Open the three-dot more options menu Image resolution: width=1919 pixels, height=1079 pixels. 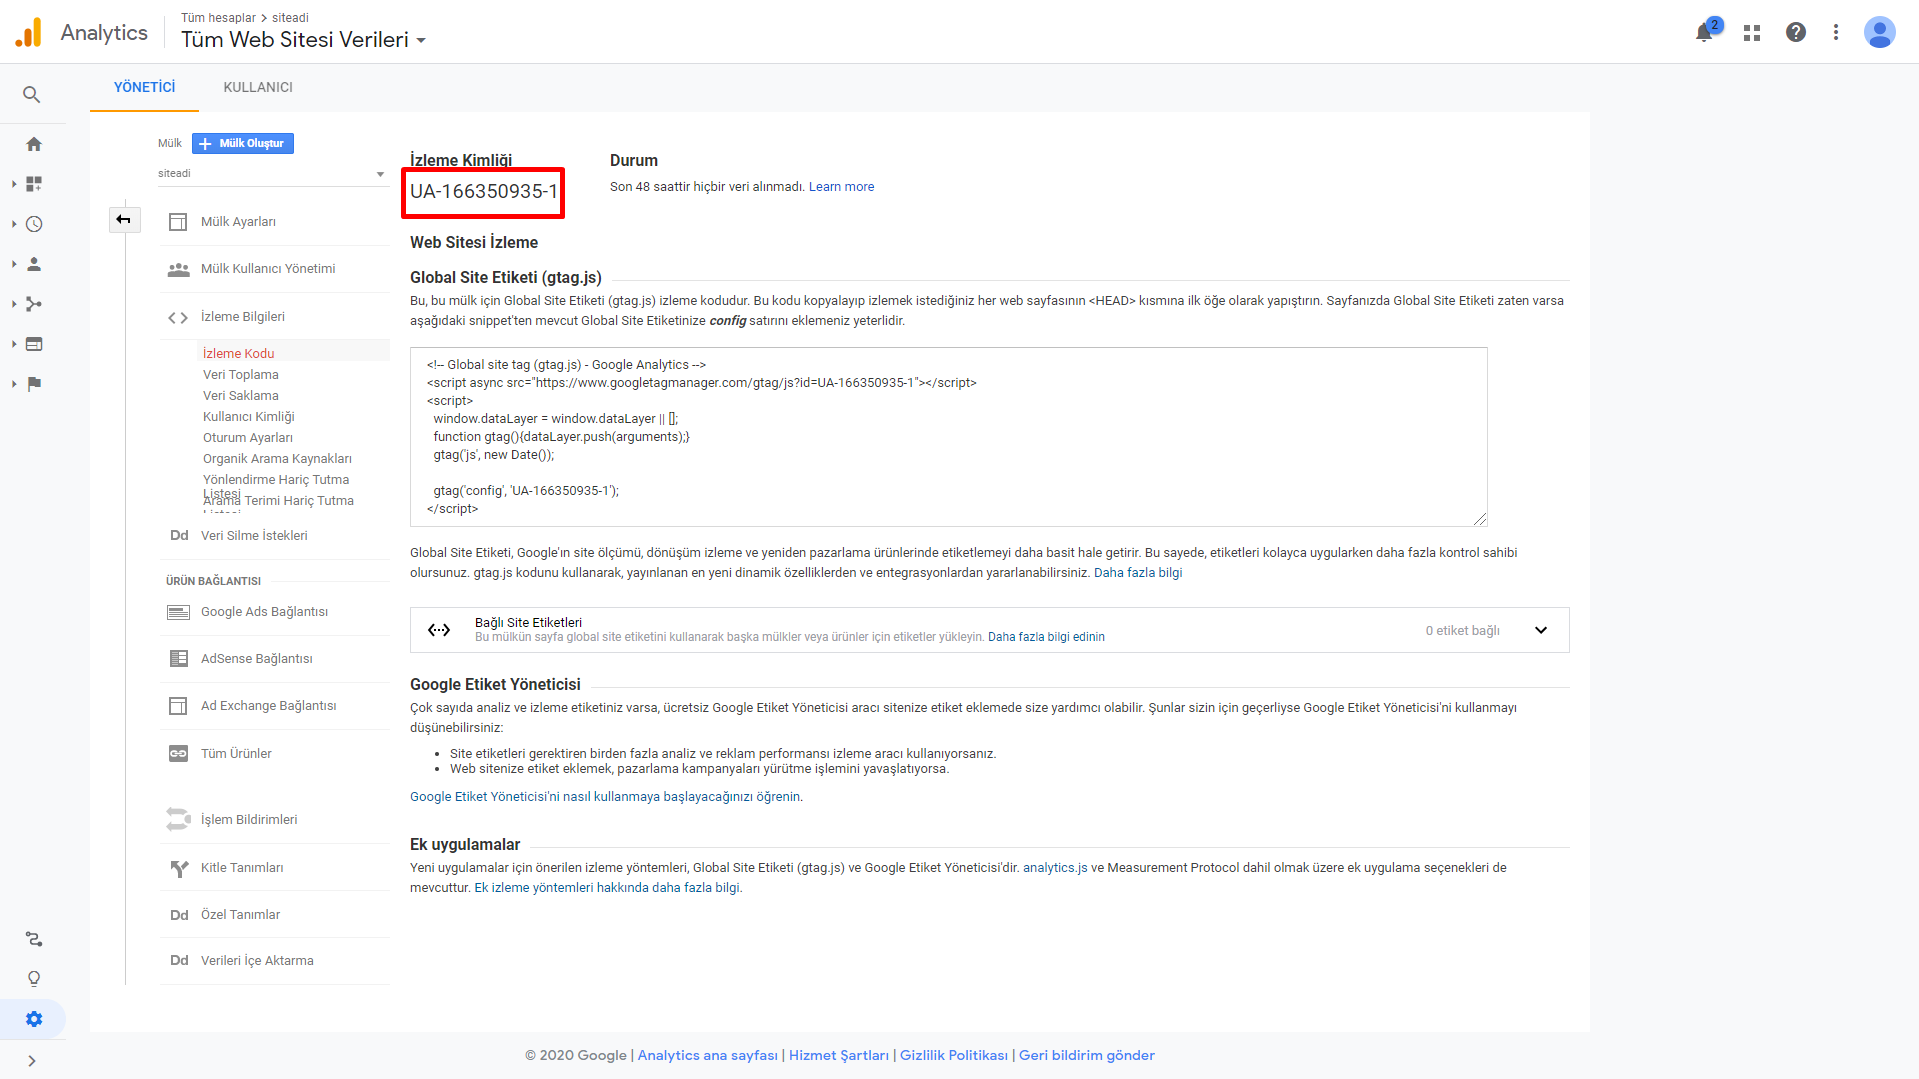[1836, 32]
